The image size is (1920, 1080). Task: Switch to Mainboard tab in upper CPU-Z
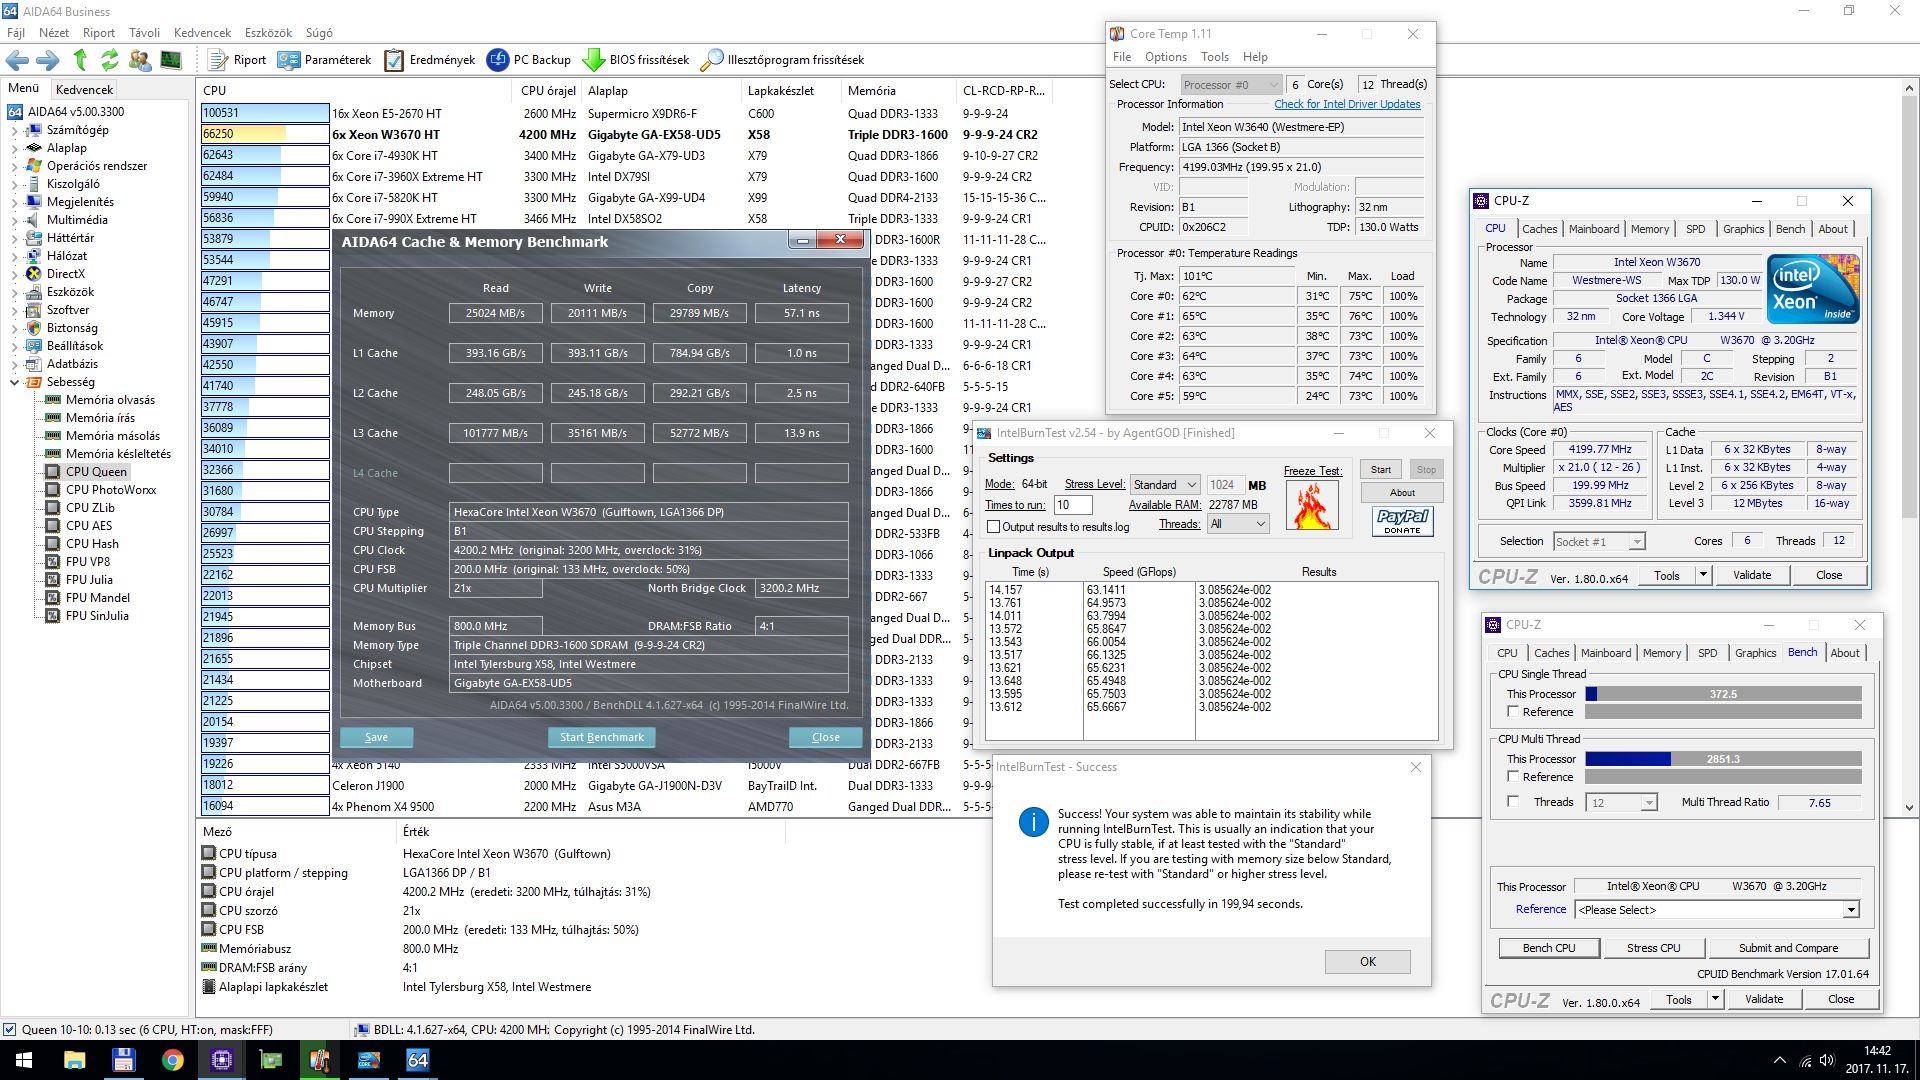pos(1594,229)
